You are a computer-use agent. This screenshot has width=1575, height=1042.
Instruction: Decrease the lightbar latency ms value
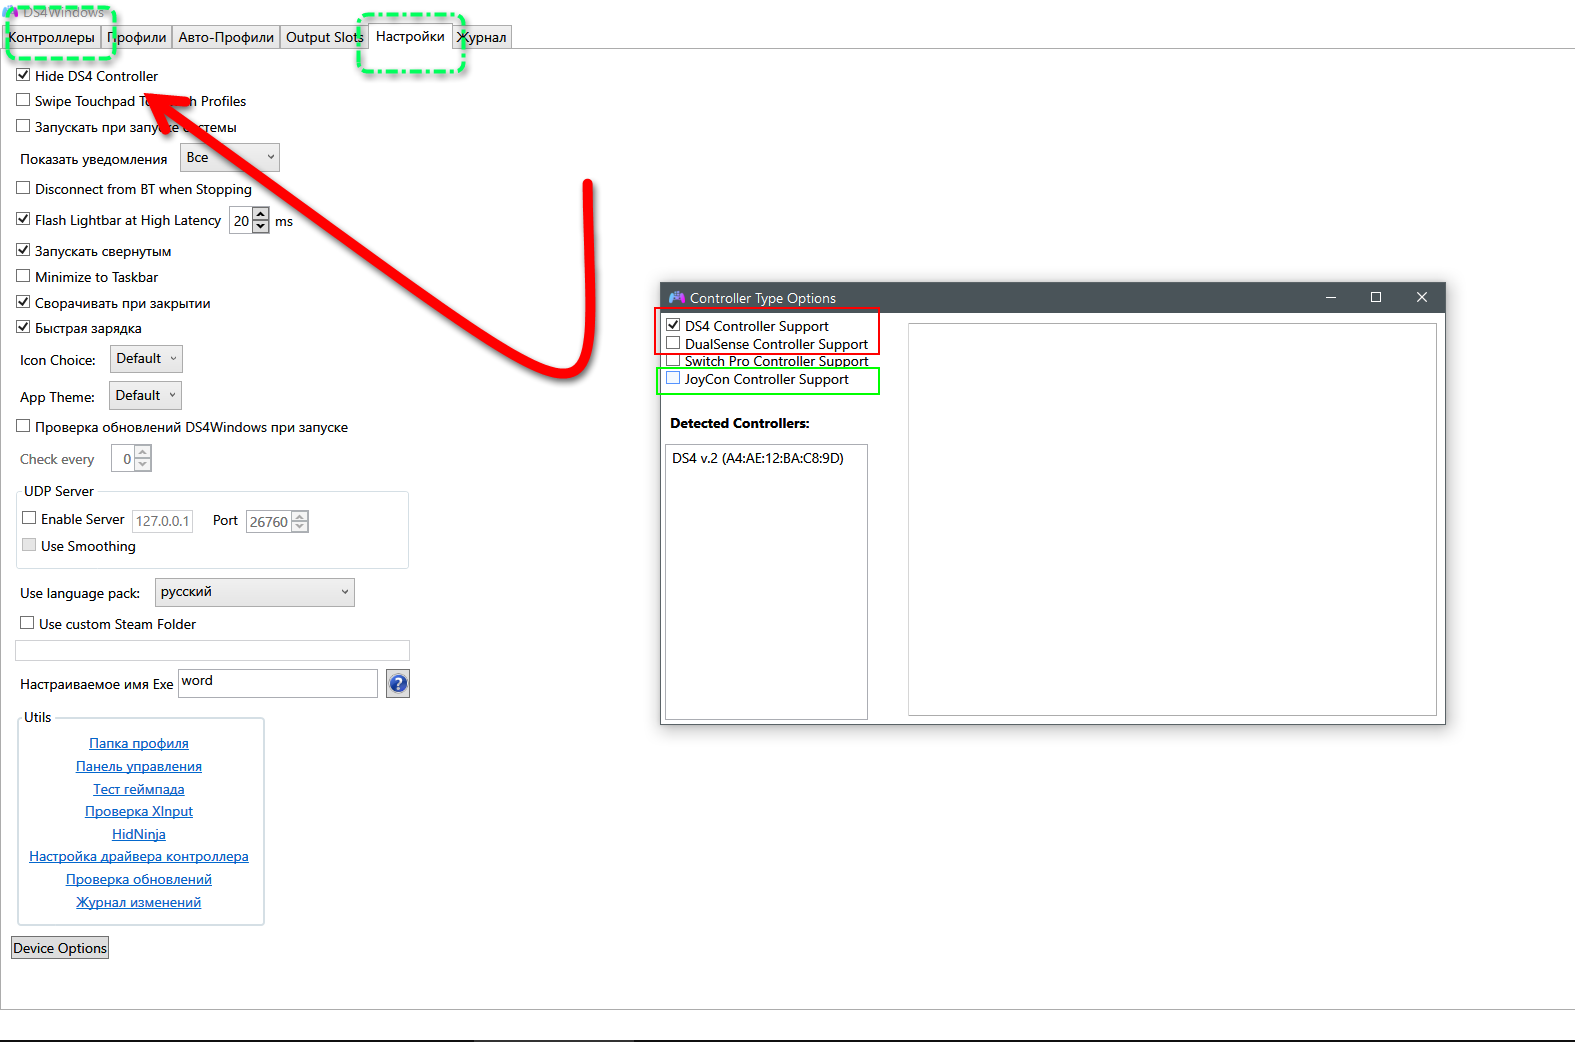click(261, 227)
